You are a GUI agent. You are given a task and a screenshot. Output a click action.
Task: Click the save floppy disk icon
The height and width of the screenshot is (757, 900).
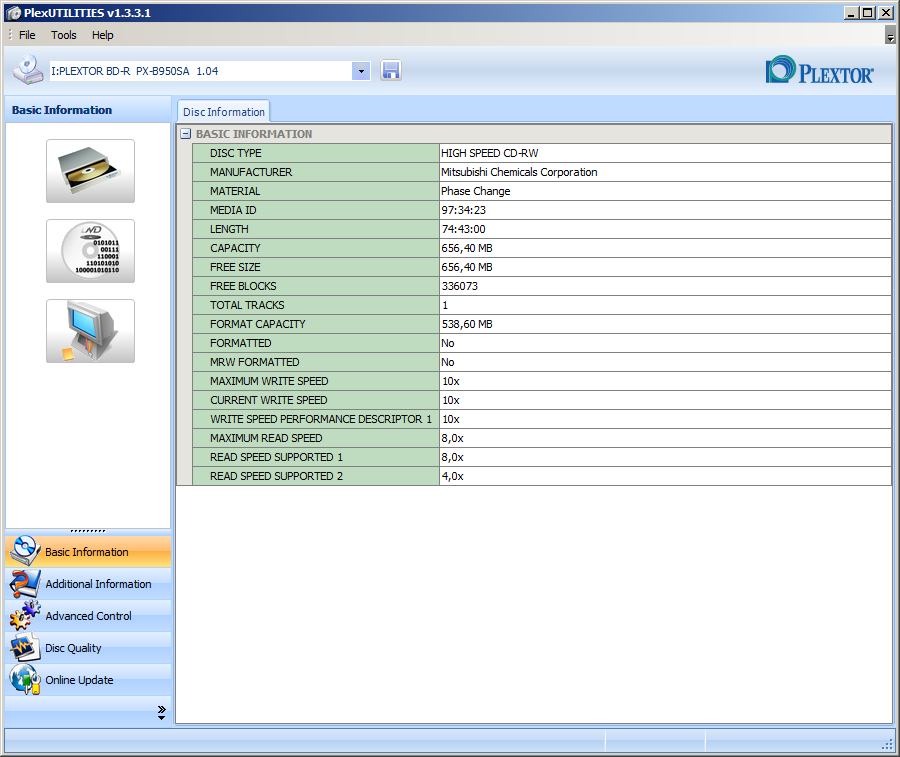coord(390,71)
